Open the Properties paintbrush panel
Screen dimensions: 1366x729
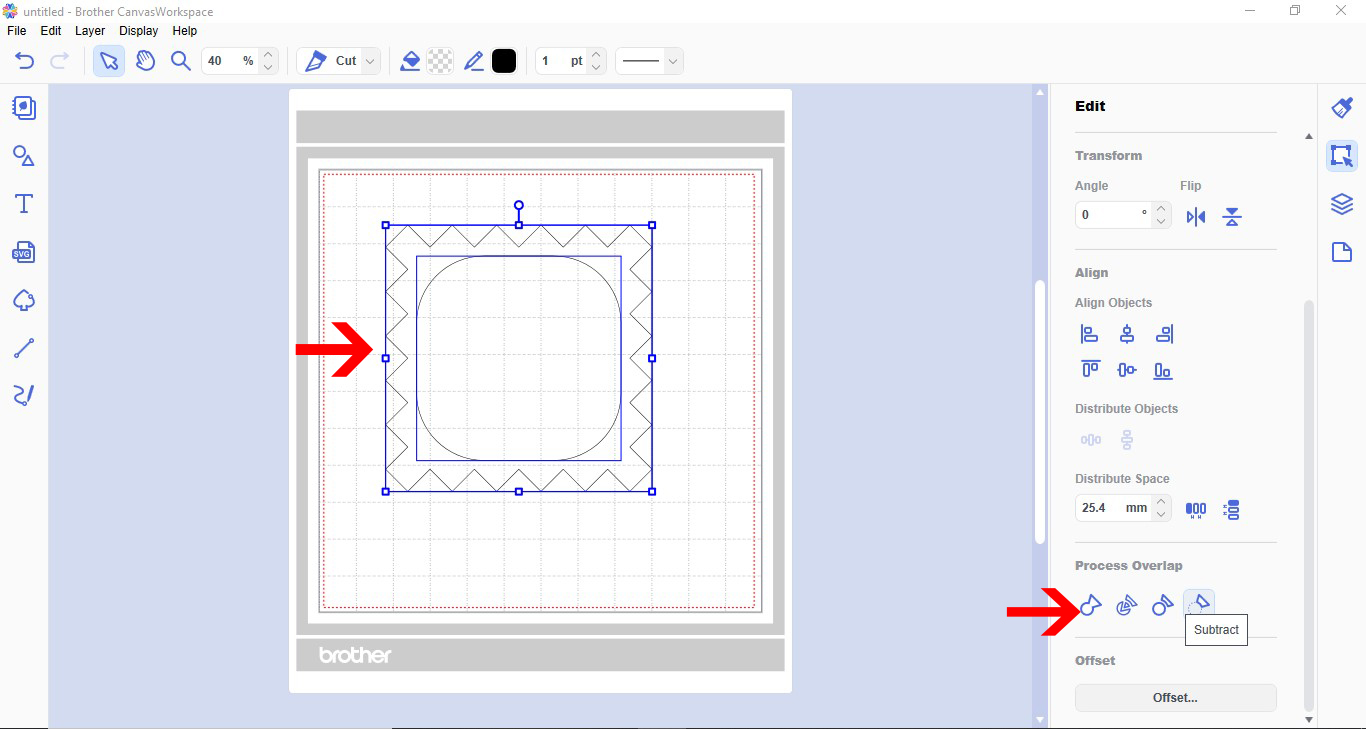(1342, 107)
